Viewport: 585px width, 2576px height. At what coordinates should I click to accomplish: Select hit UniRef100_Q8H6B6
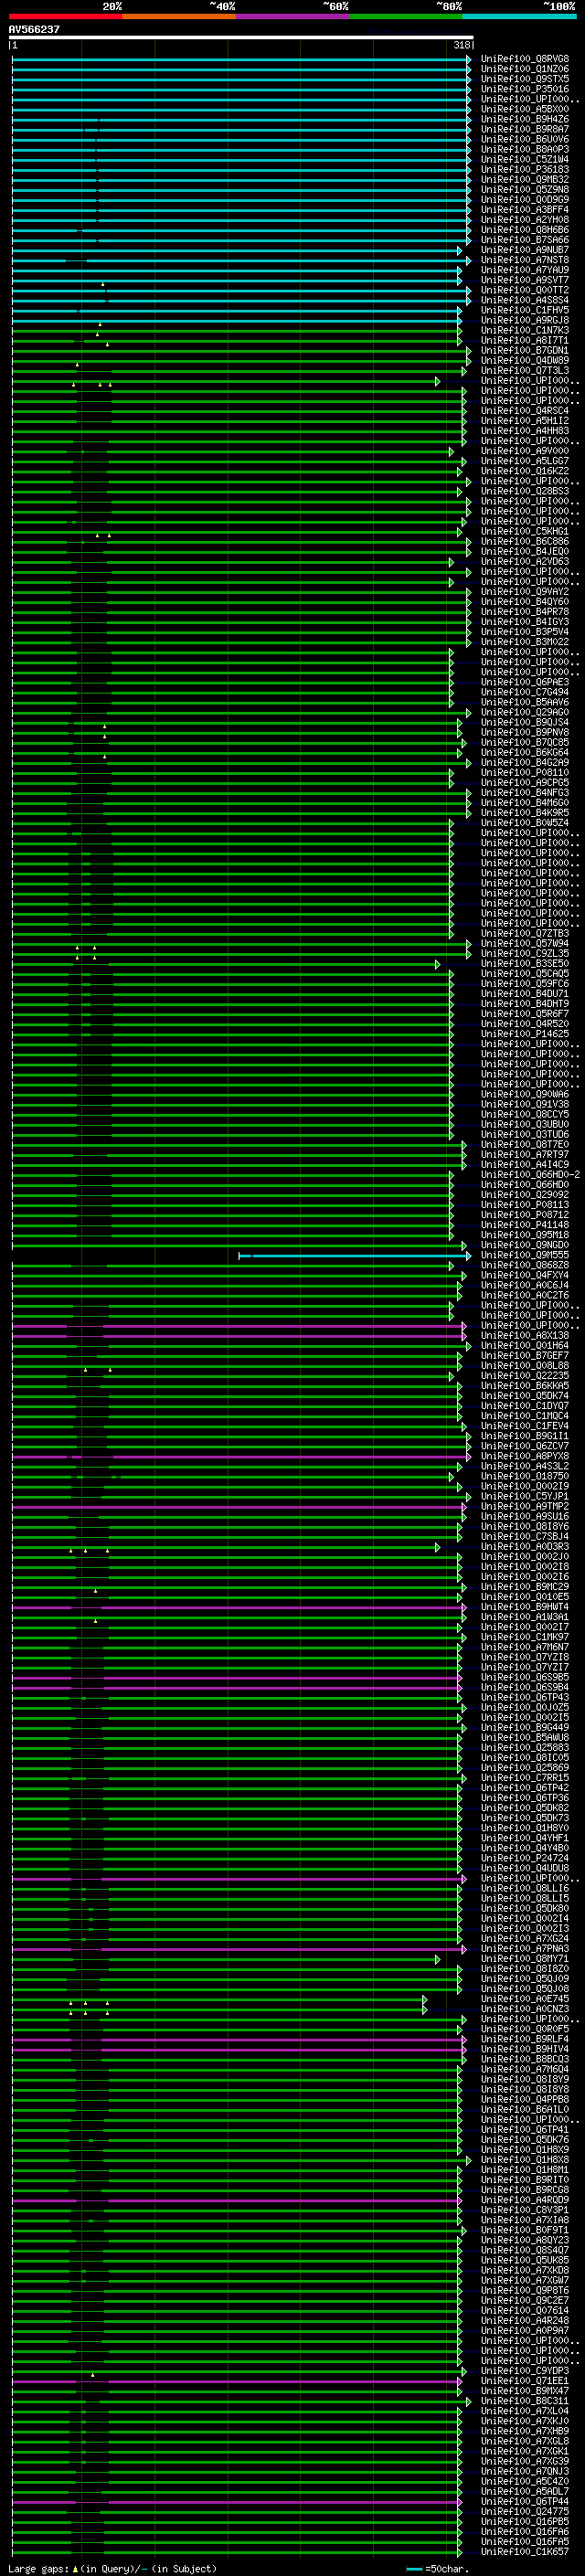[x=525, y=230]
